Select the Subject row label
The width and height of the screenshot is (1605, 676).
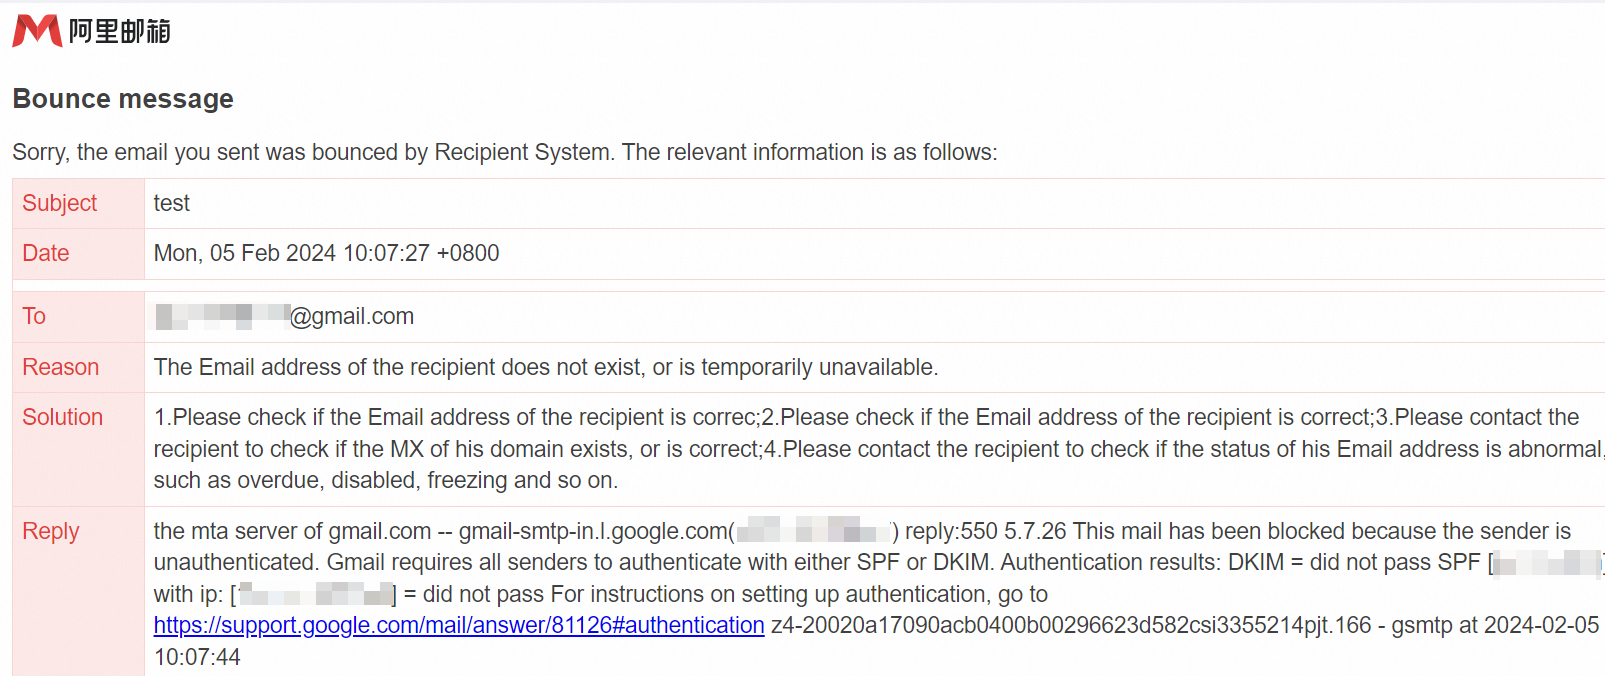click(60, 203)
